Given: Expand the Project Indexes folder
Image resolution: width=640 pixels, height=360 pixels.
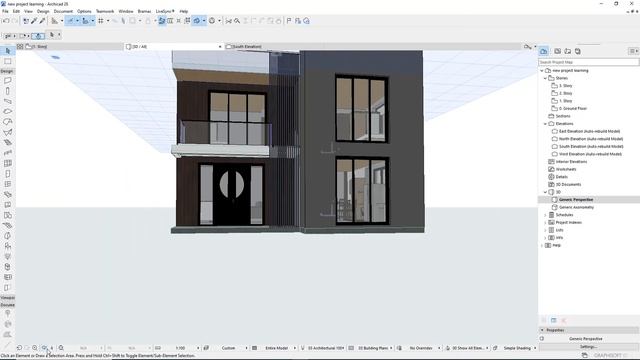Looking at the screenshot, I should (545, 222).
